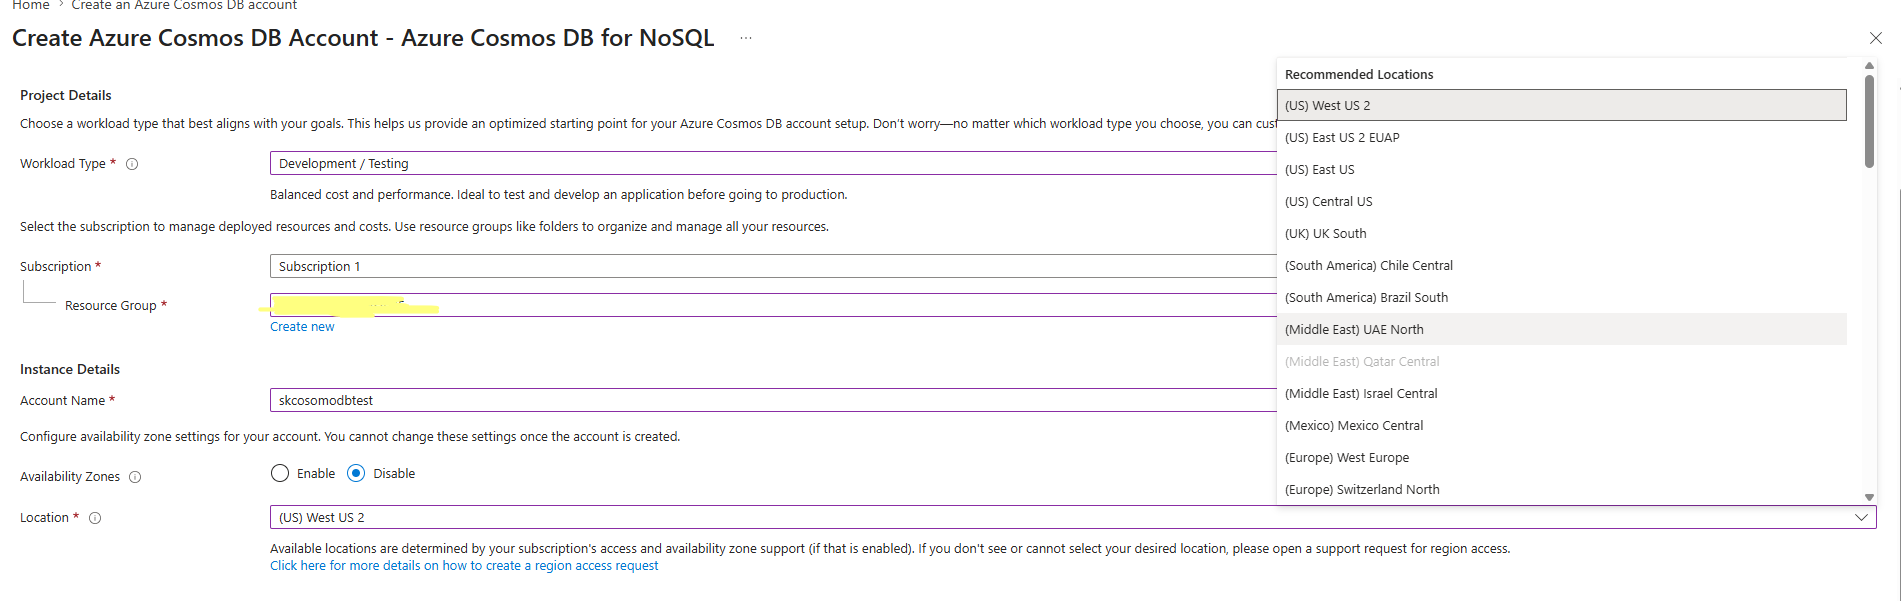Choose (US) West US 2 location
Screen dimensions: 1901x601
[1561, 105]
